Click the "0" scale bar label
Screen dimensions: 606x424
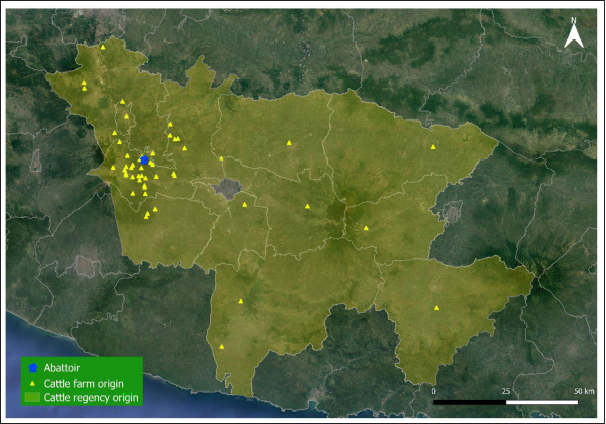click(x=435, y=390)
